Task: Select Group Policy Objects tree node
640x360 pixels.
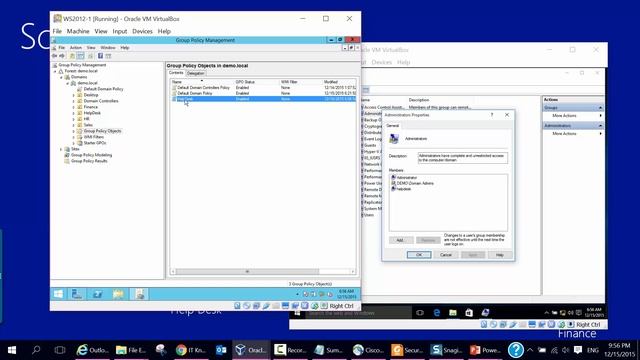Action: click(102, 131)
